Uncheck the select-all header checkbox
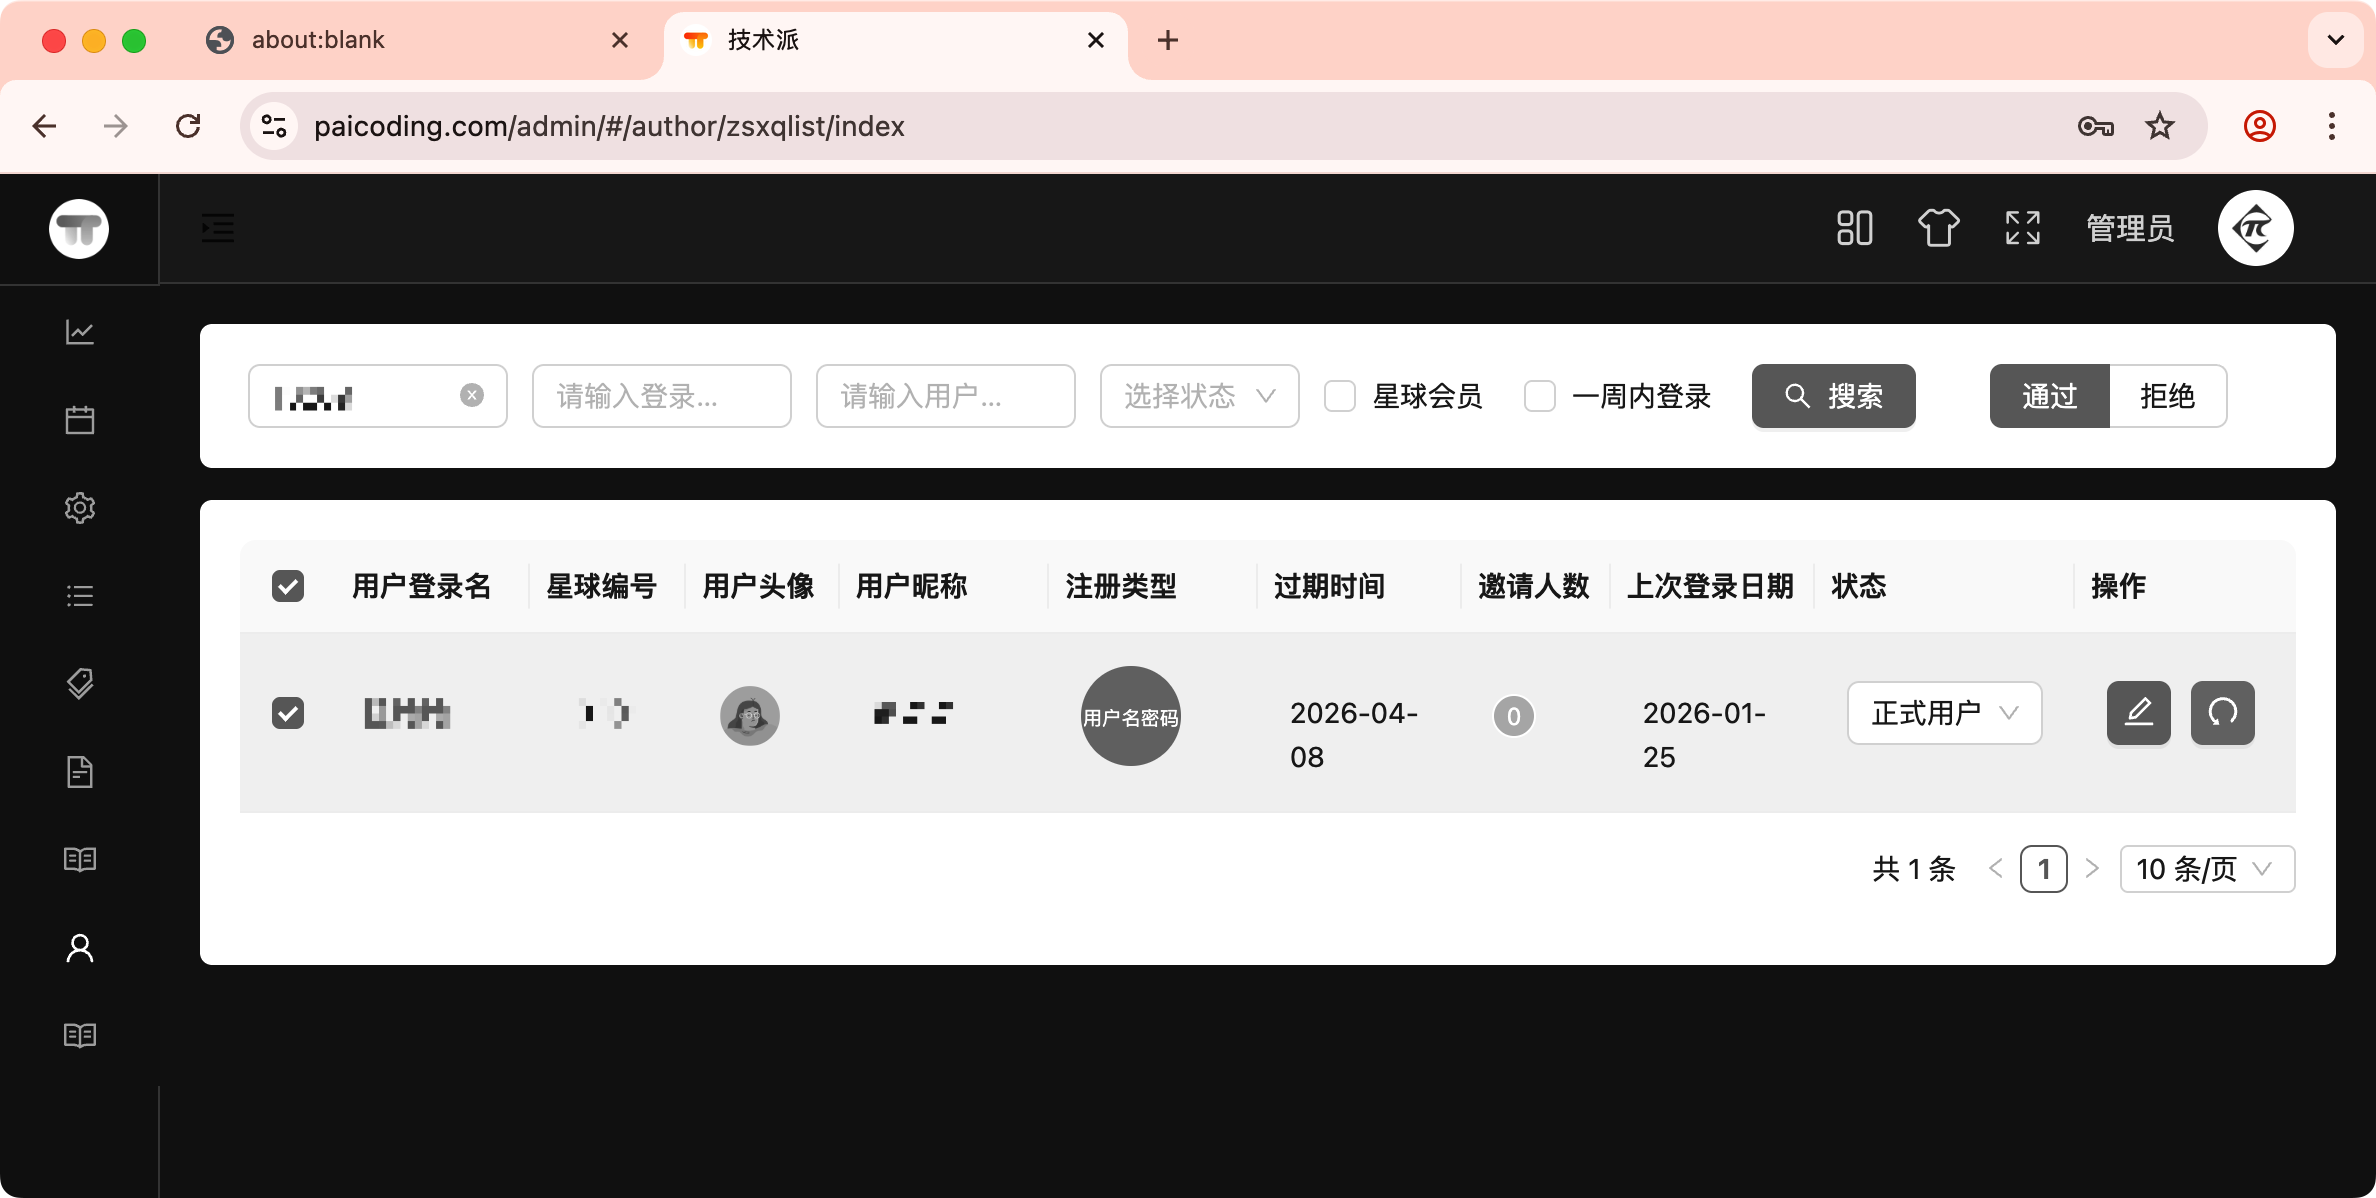 [x=288, y=586]
